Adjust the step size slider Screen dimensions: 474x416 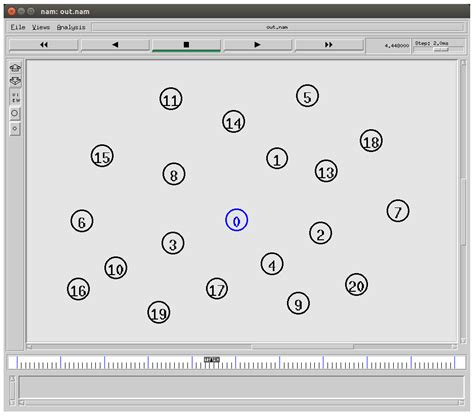coord(441,50)
